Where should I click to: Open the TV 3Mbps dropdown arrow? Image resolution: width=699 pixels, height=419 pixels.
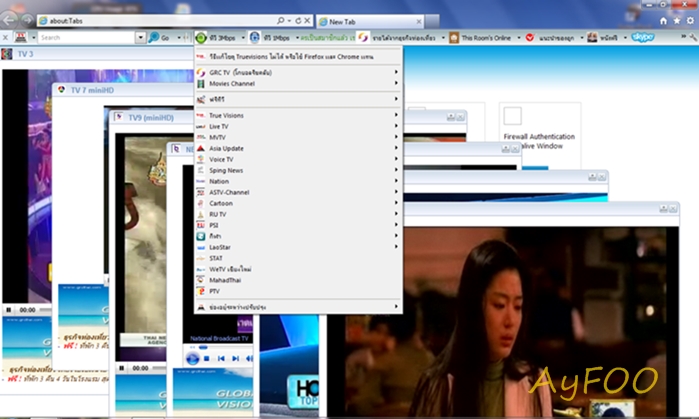(243, 38)
